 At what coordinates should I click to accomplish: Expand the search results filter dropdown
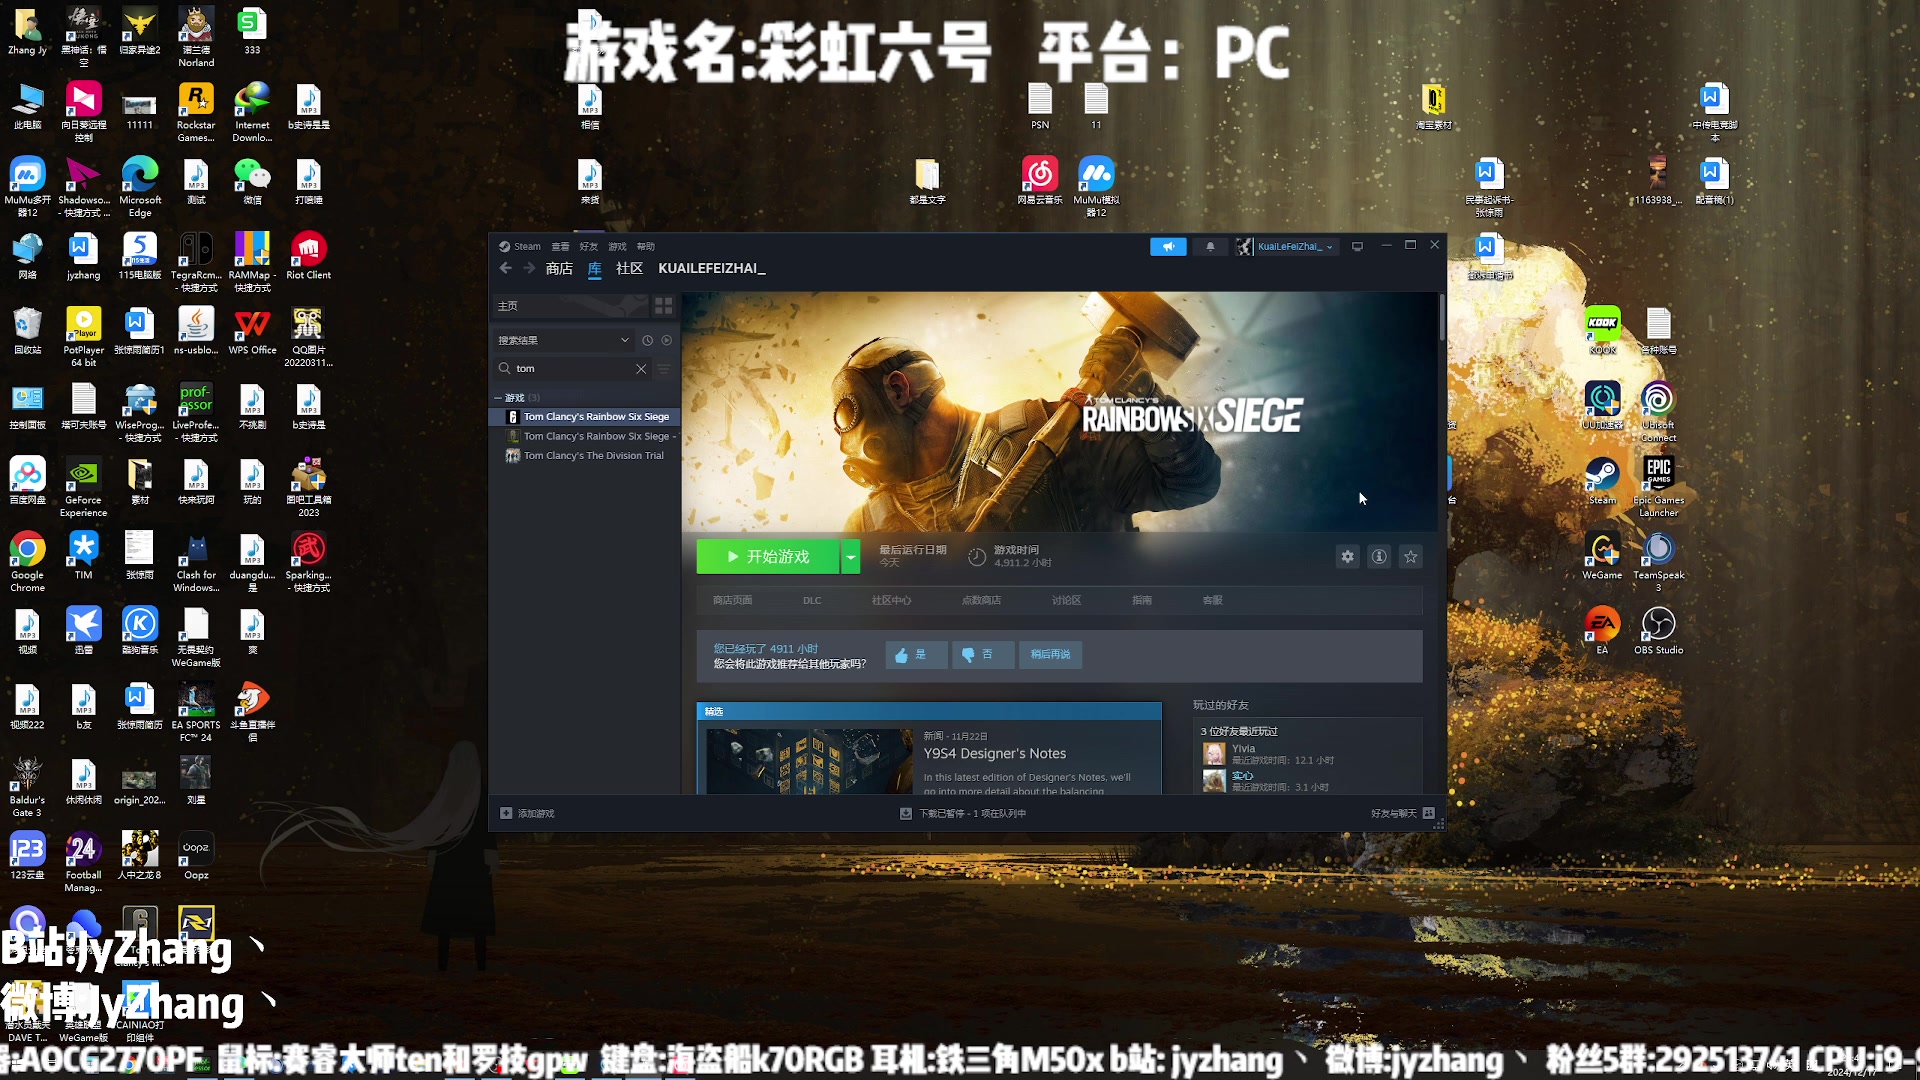[622, 339]
